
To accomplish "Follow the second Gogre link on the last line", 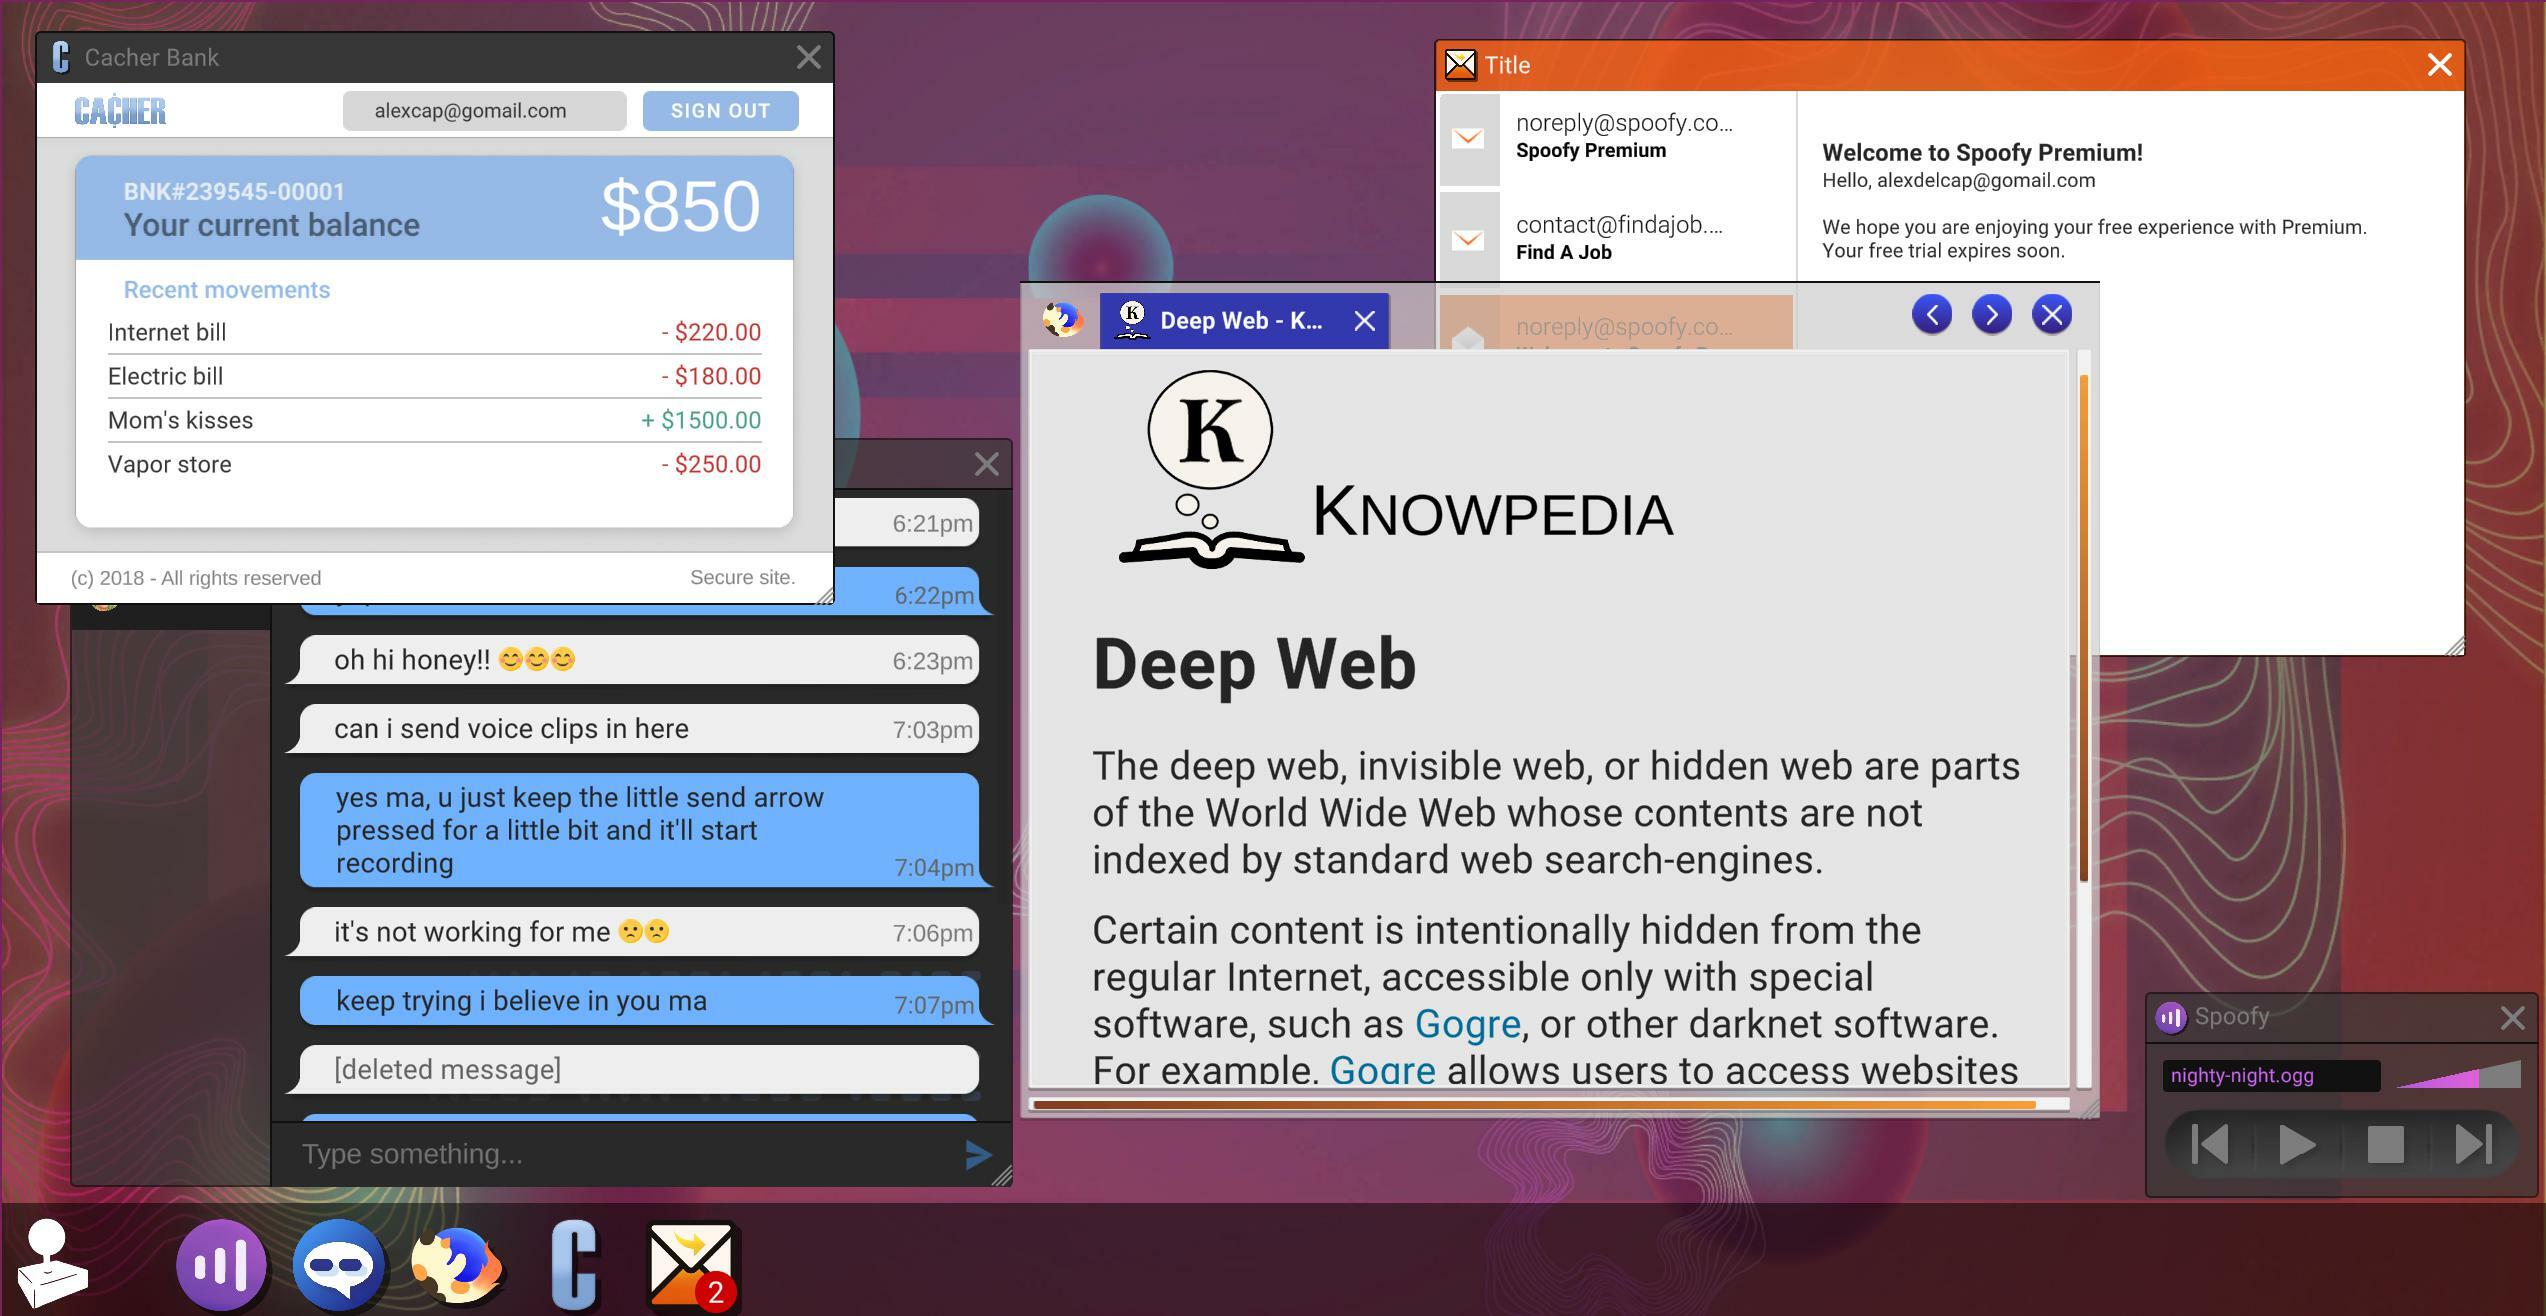I will tap(1382, 1070).
